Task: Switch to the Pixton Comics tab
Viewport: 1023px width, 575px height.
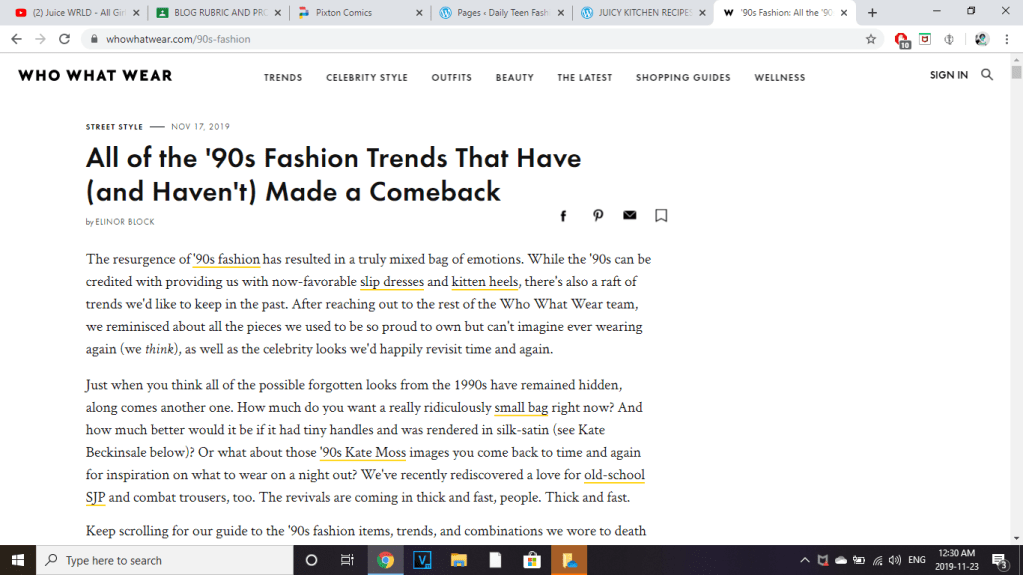Action: coord(342,13)
